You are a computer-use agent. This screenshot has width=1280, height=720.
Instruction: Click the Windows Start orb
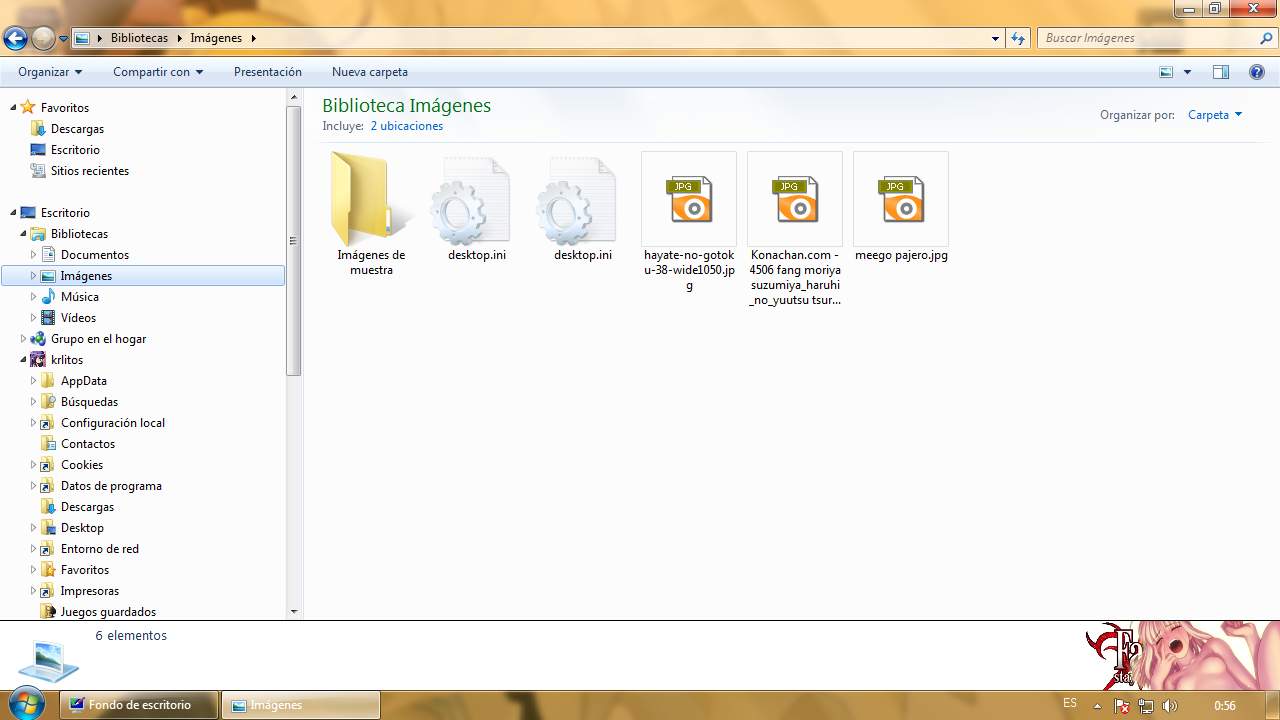(25, 704)
